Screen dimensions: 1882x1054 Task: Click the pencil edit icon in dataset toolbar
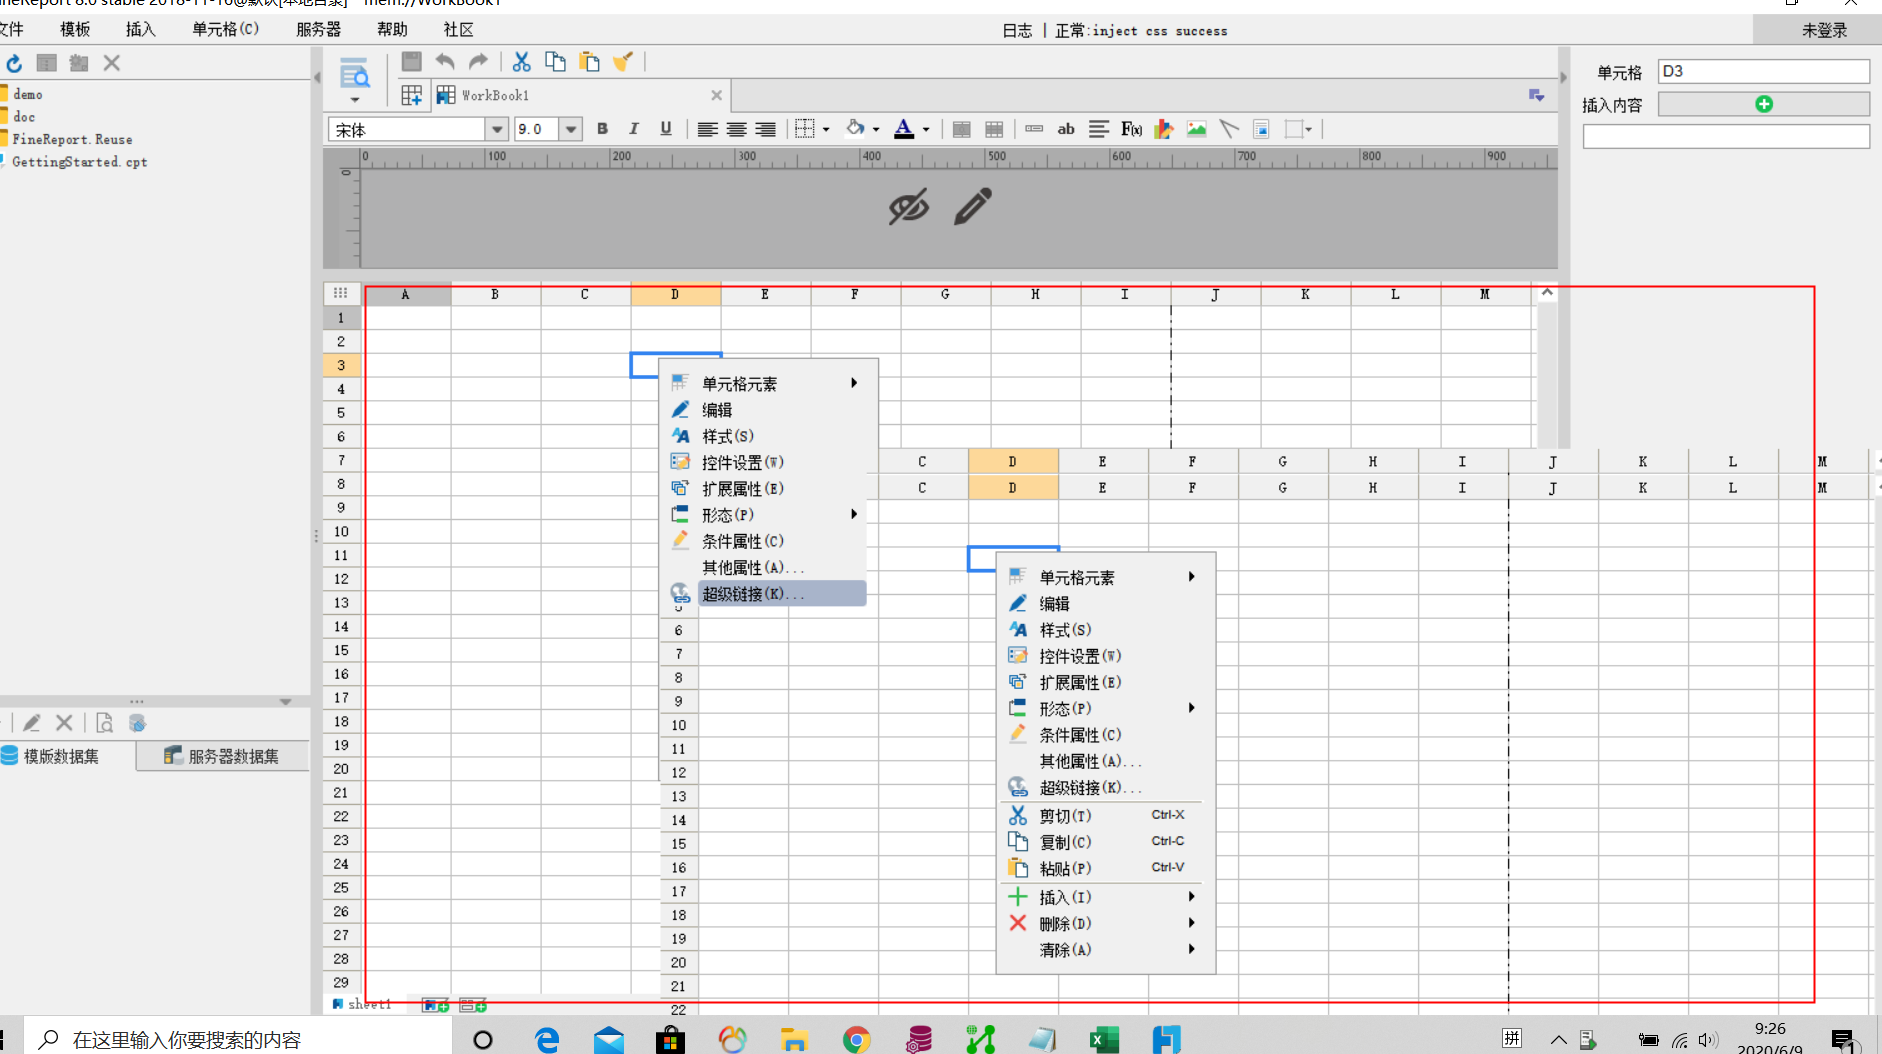tap(32, 722)
